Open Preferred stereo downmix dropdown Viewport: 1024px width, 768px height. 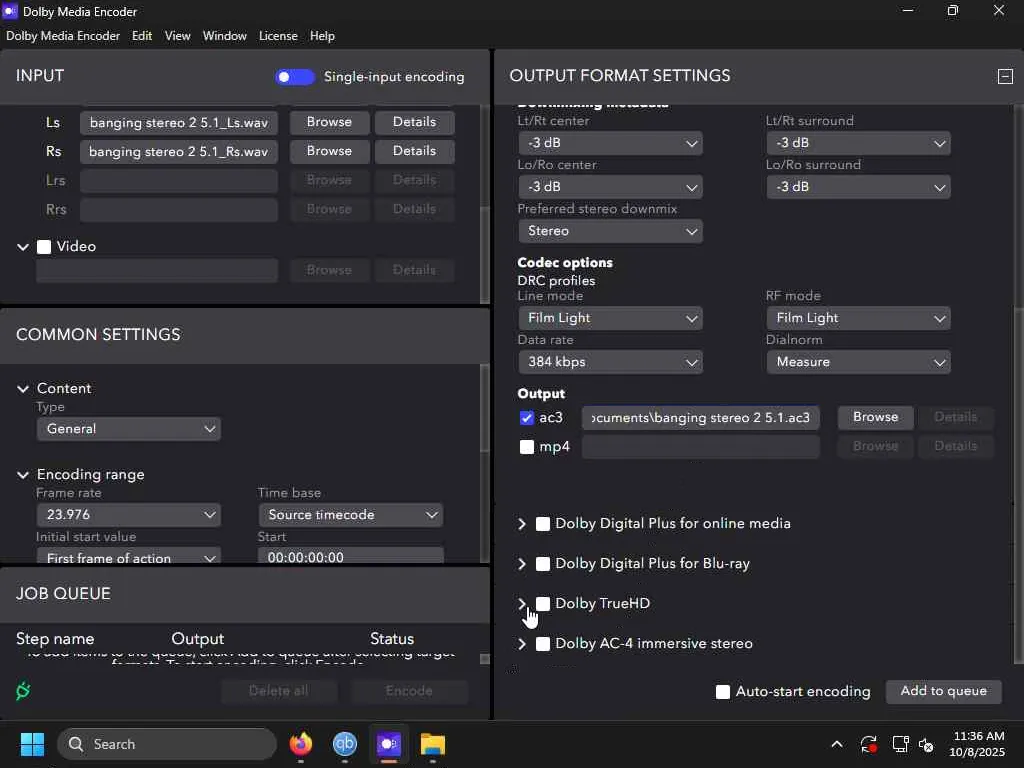(x=611, y=231)
